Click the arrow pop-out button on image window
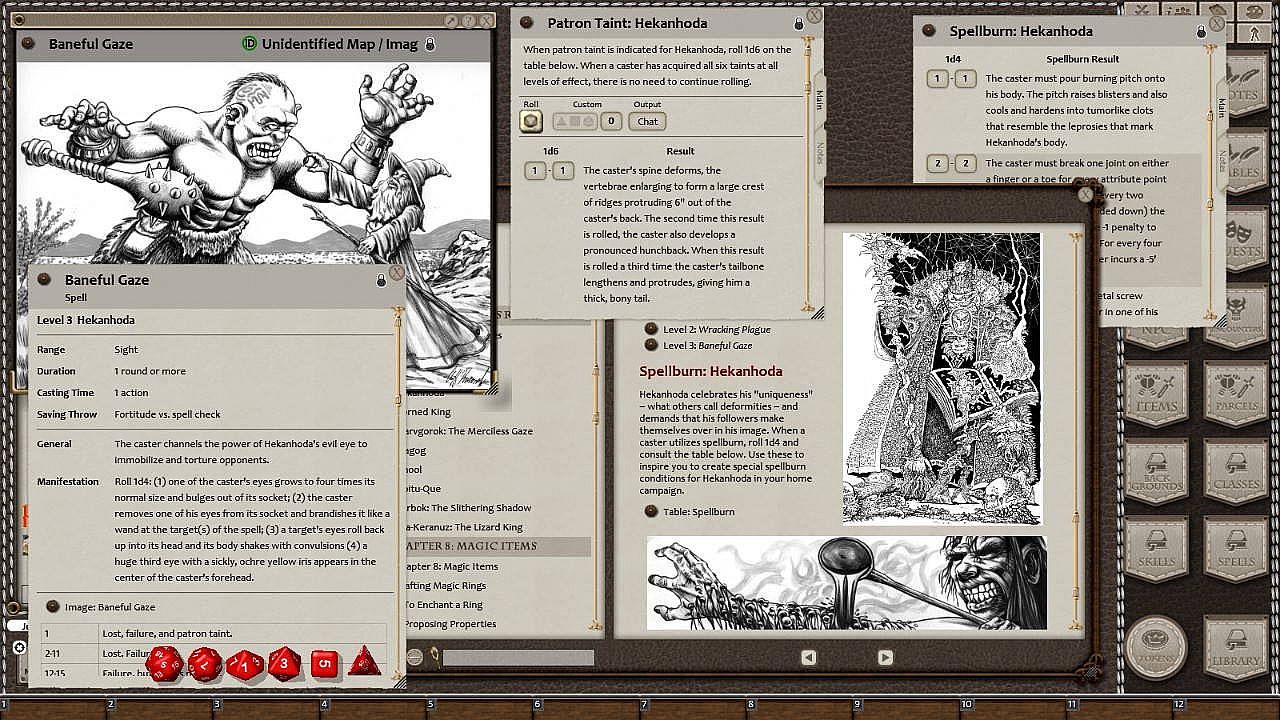The image size is (1280, 720). point(450,21)
